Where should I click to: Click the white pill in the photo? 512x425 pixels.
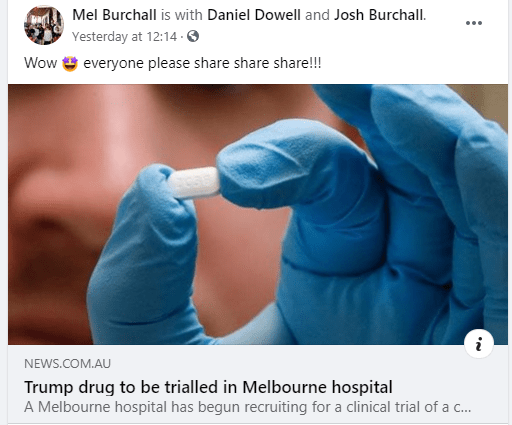194,183
